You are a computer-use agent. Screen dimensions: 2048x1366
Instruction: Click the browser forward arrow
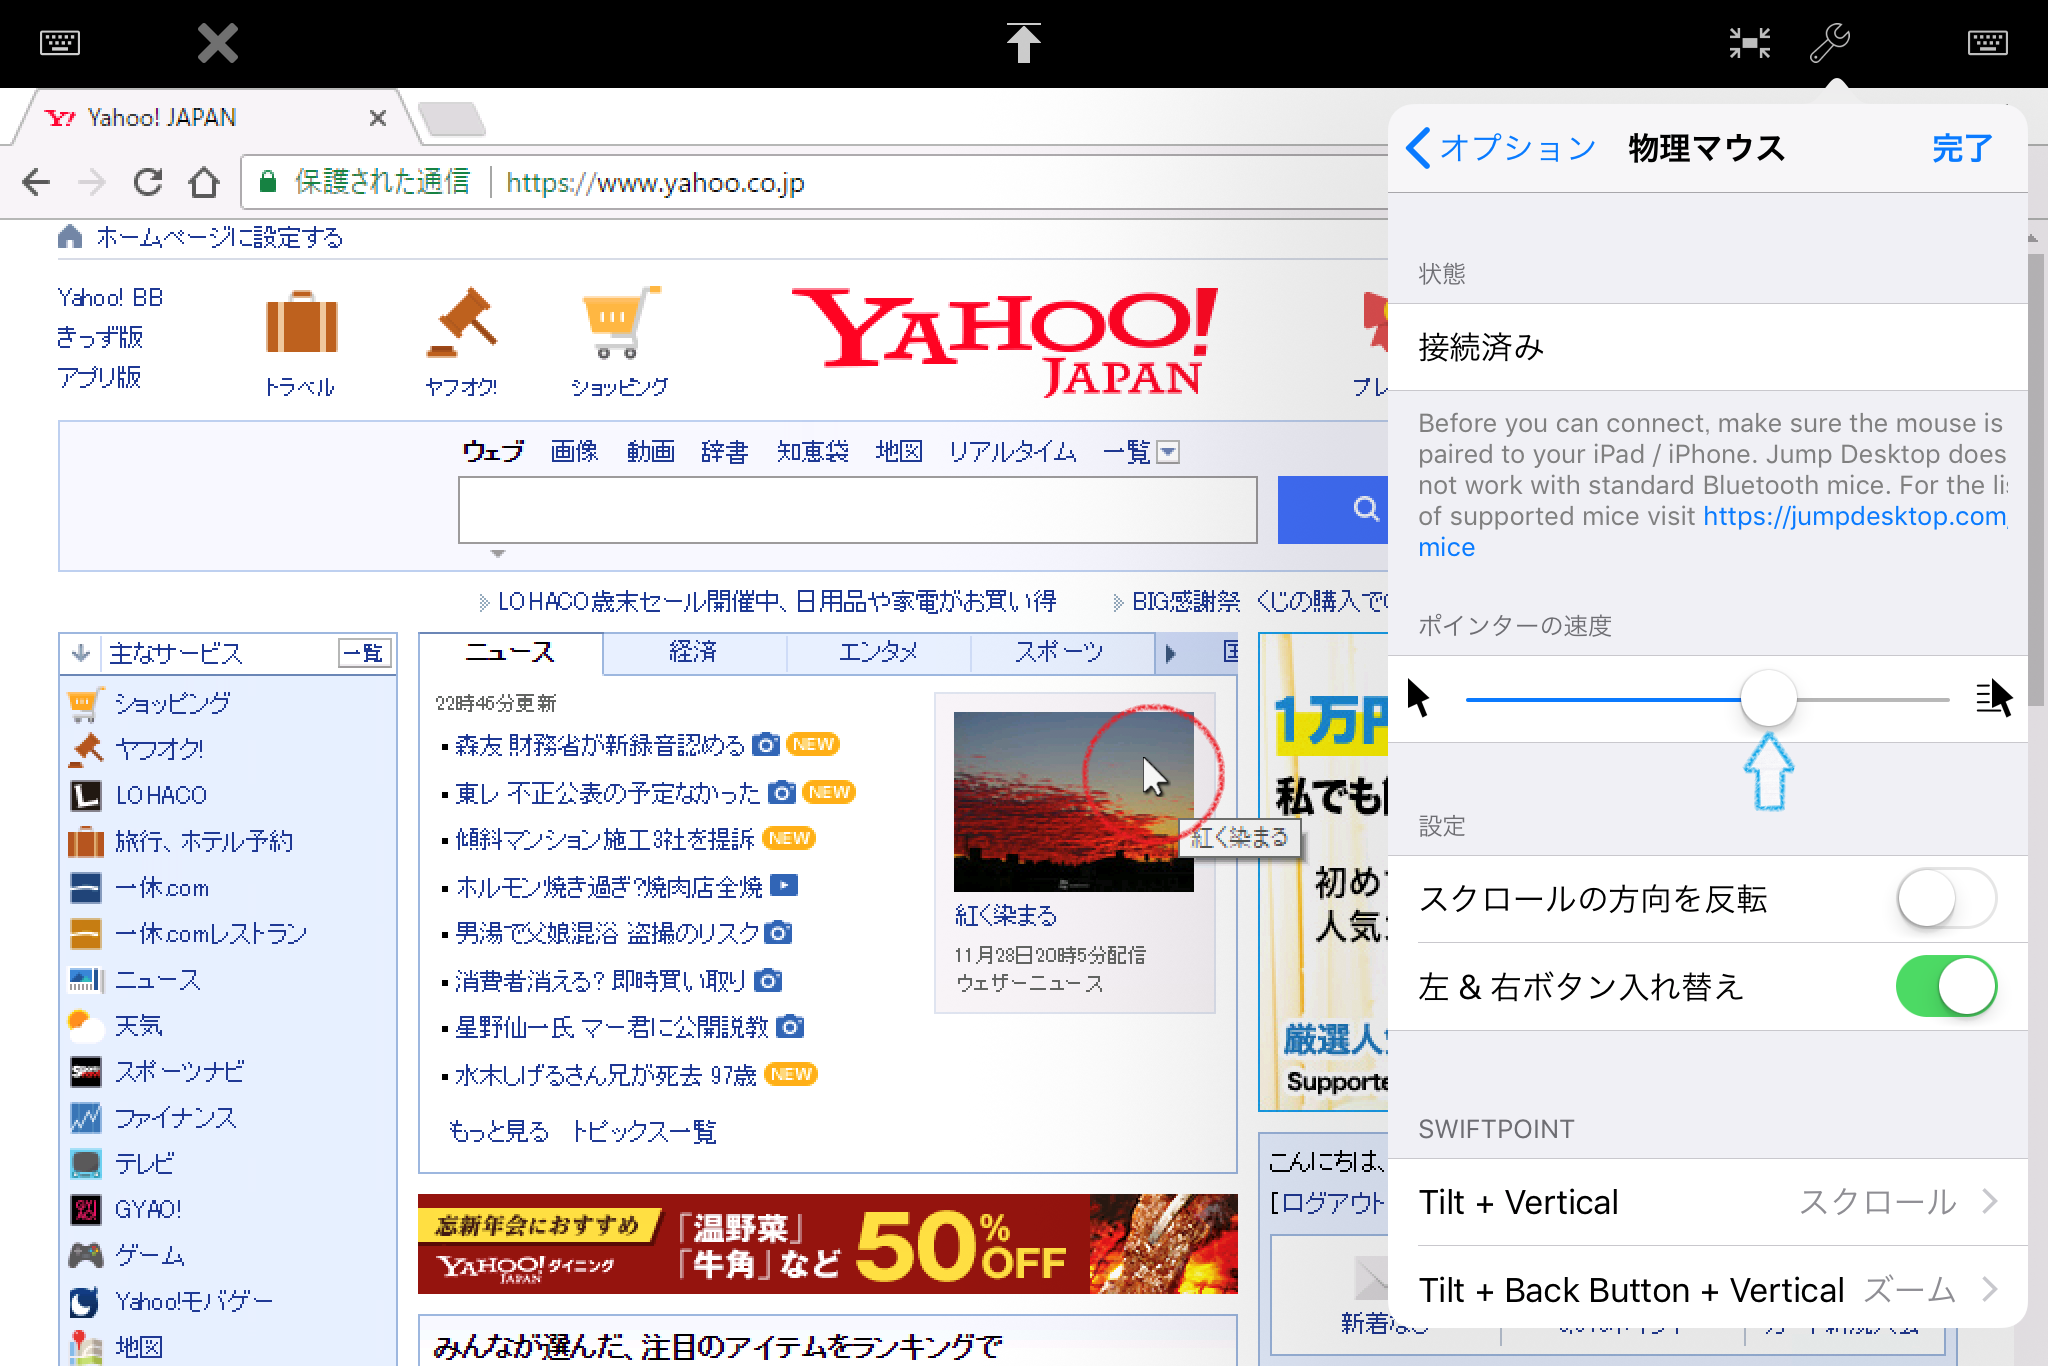92,182
